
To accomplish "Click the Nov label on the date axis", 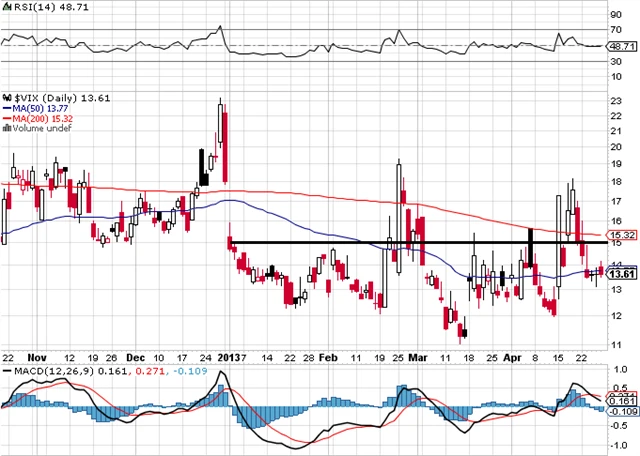I will coord(38,357).
